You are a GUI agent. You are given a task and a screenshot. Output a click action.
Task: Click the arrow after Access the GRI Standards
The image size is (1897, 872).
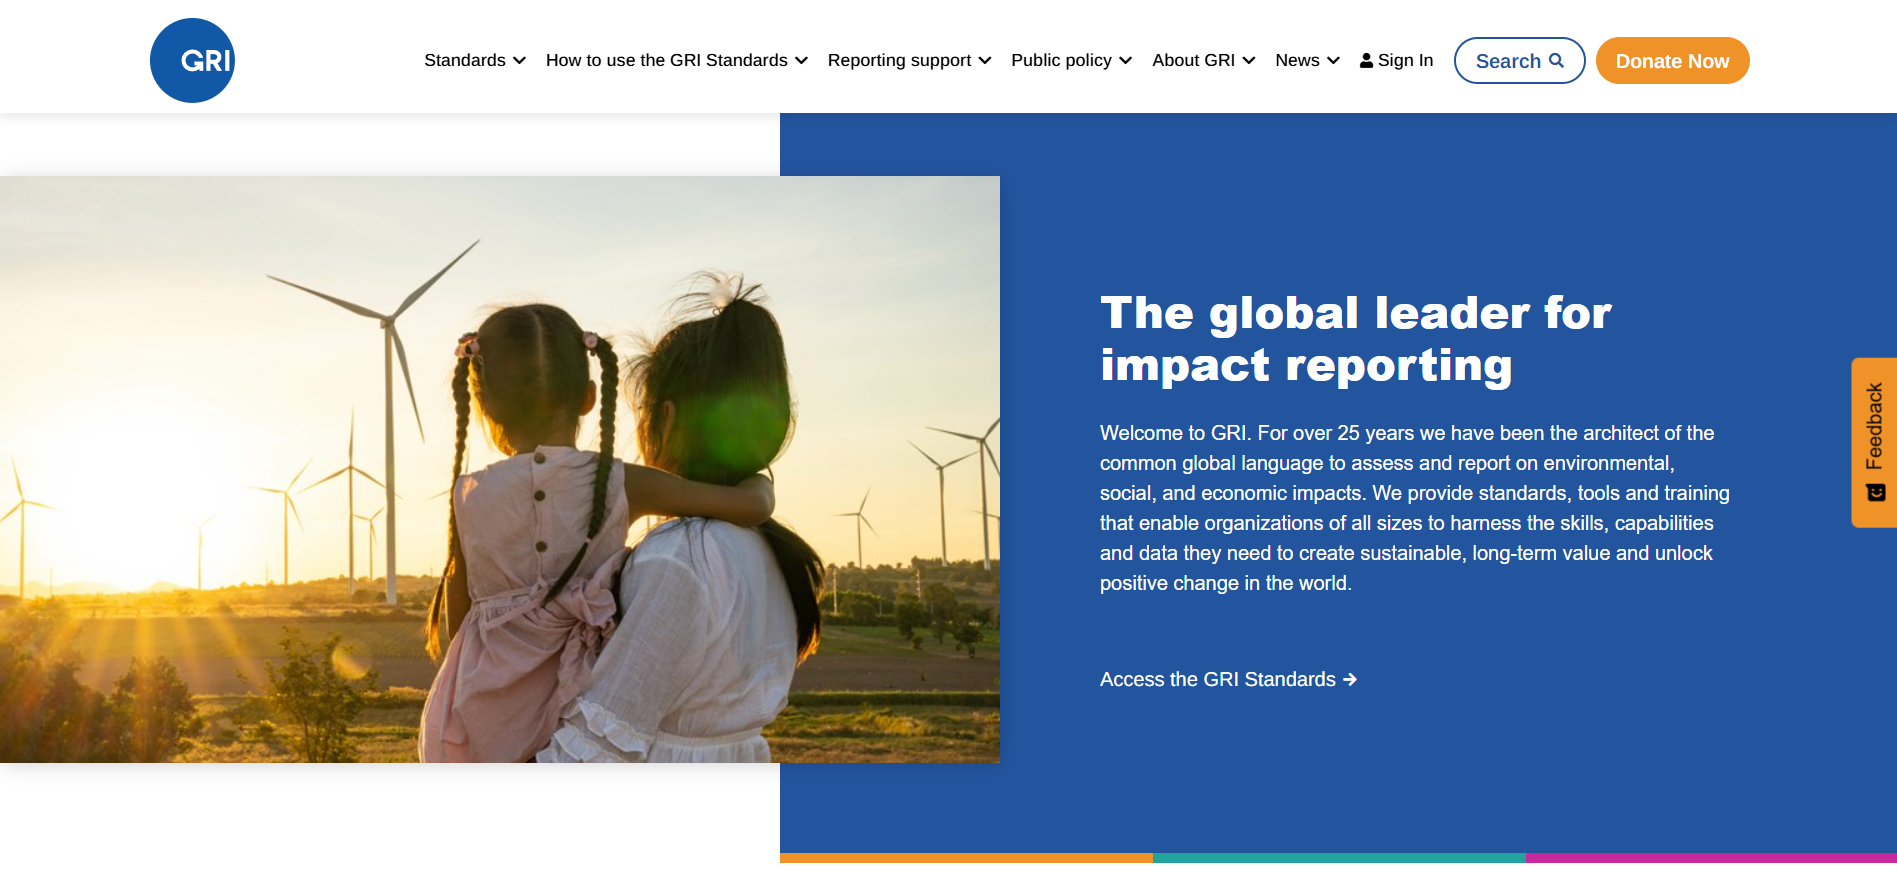click(x=1350, y=680)
